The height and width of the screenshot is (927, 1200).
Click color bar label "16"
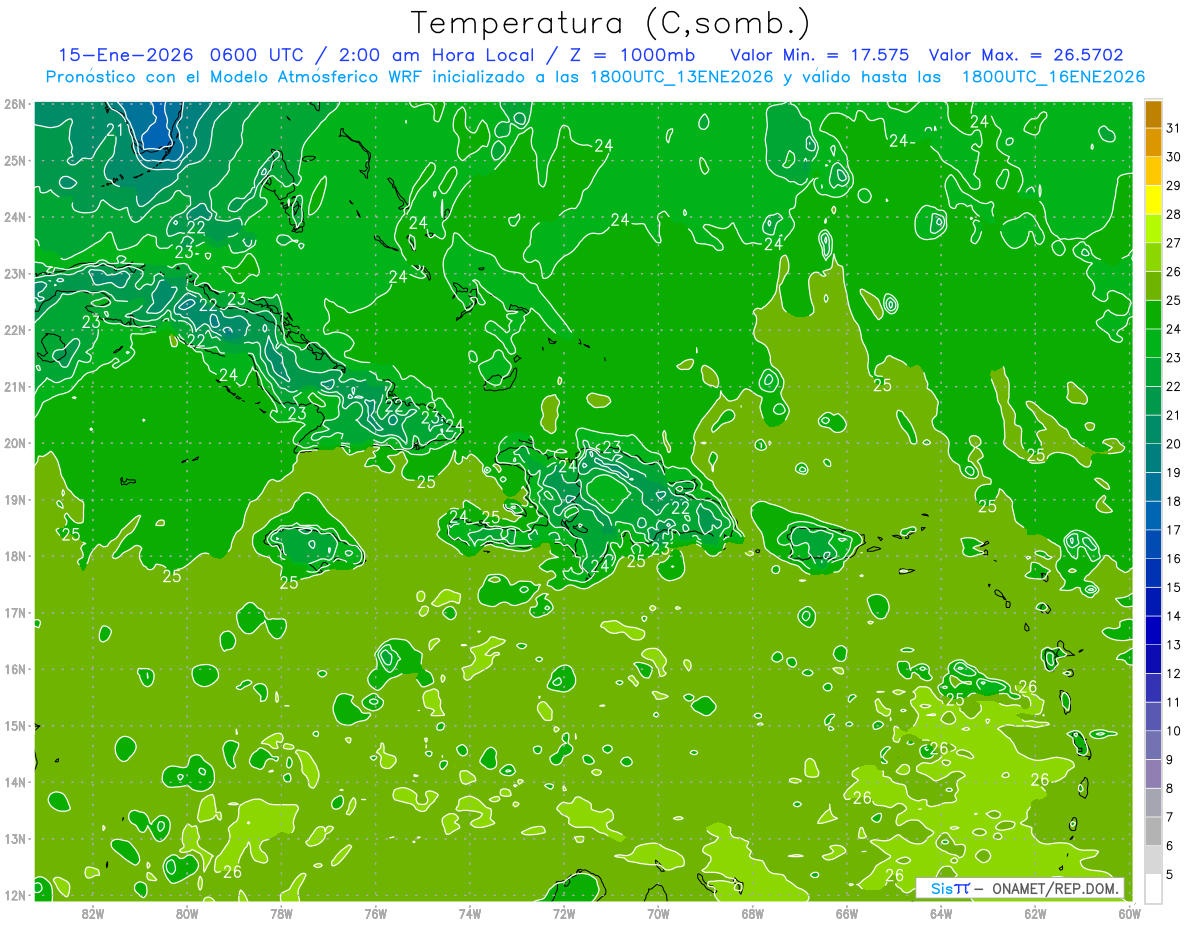pyautogui.click(x=1173, y=559)
